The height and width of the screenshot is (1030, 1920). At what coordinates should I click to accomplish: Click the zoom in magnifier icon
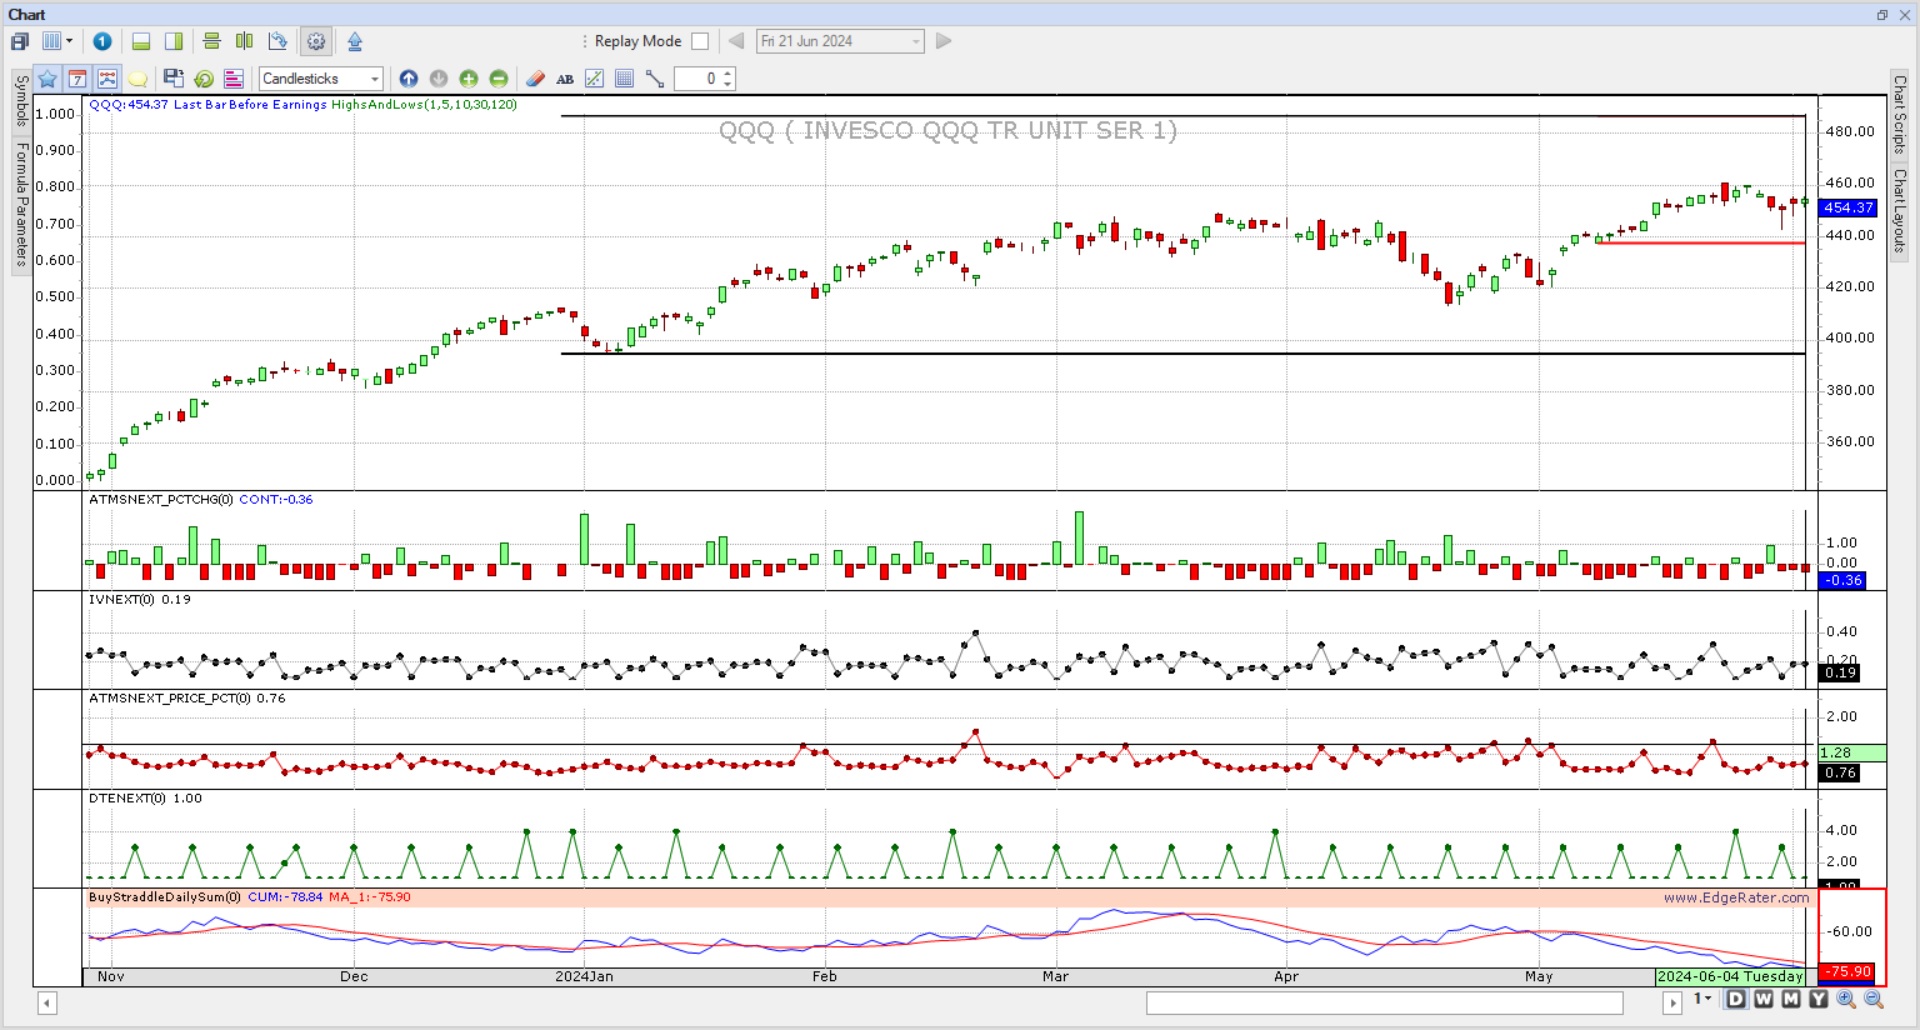pos(1846,999)
